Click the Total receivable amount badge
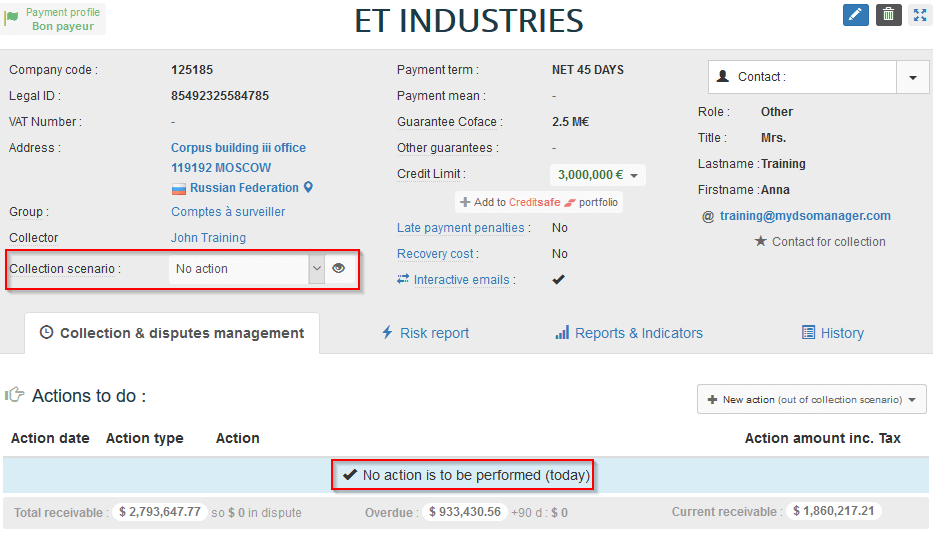Viewport: 933px width, 534px height. pos(159,512)
